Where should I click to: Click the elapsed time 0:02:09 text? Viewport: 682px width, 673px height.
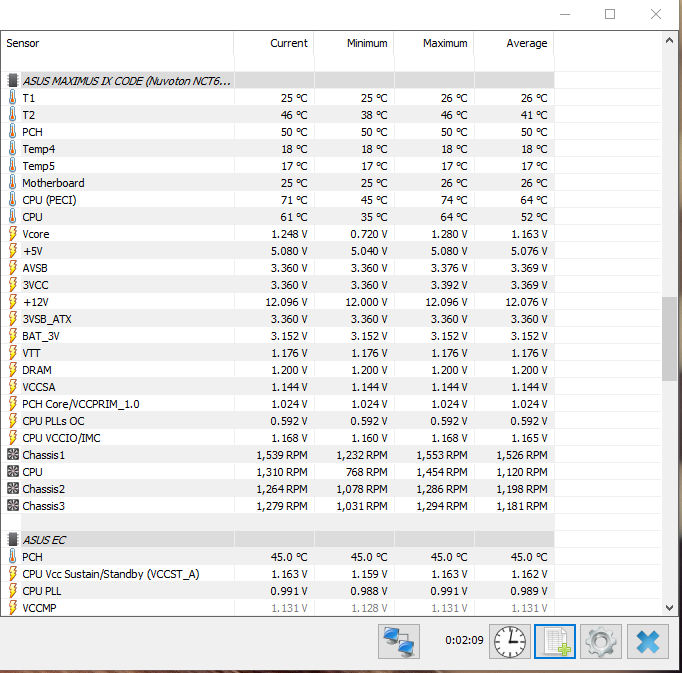tap(464, 640)
